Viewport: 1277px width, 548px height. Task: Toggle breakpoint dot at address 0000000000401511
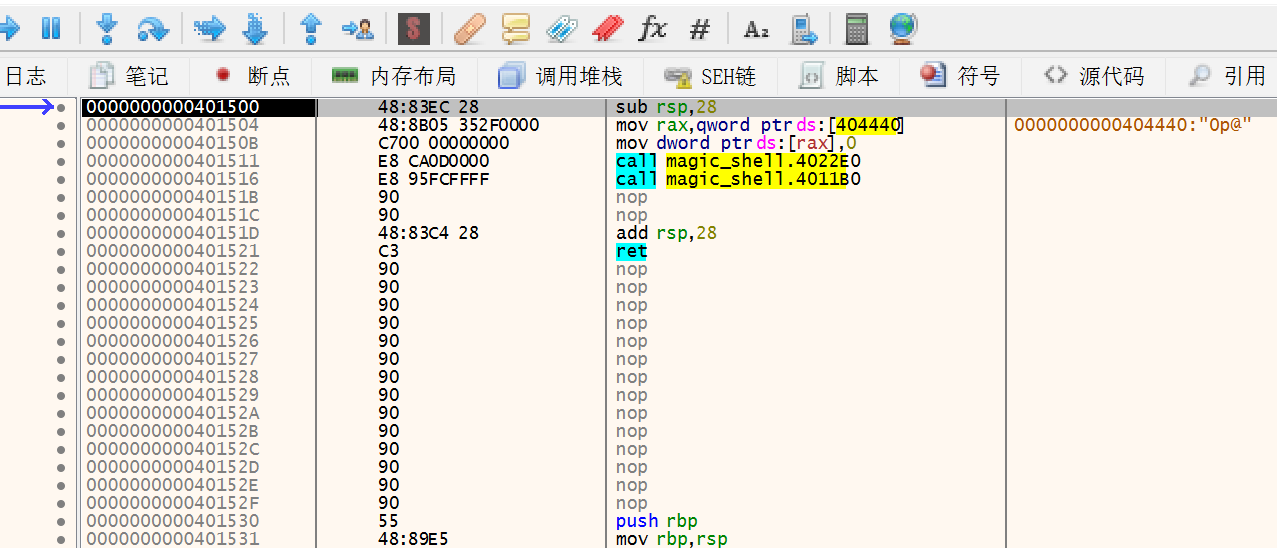tap(62, 161)
